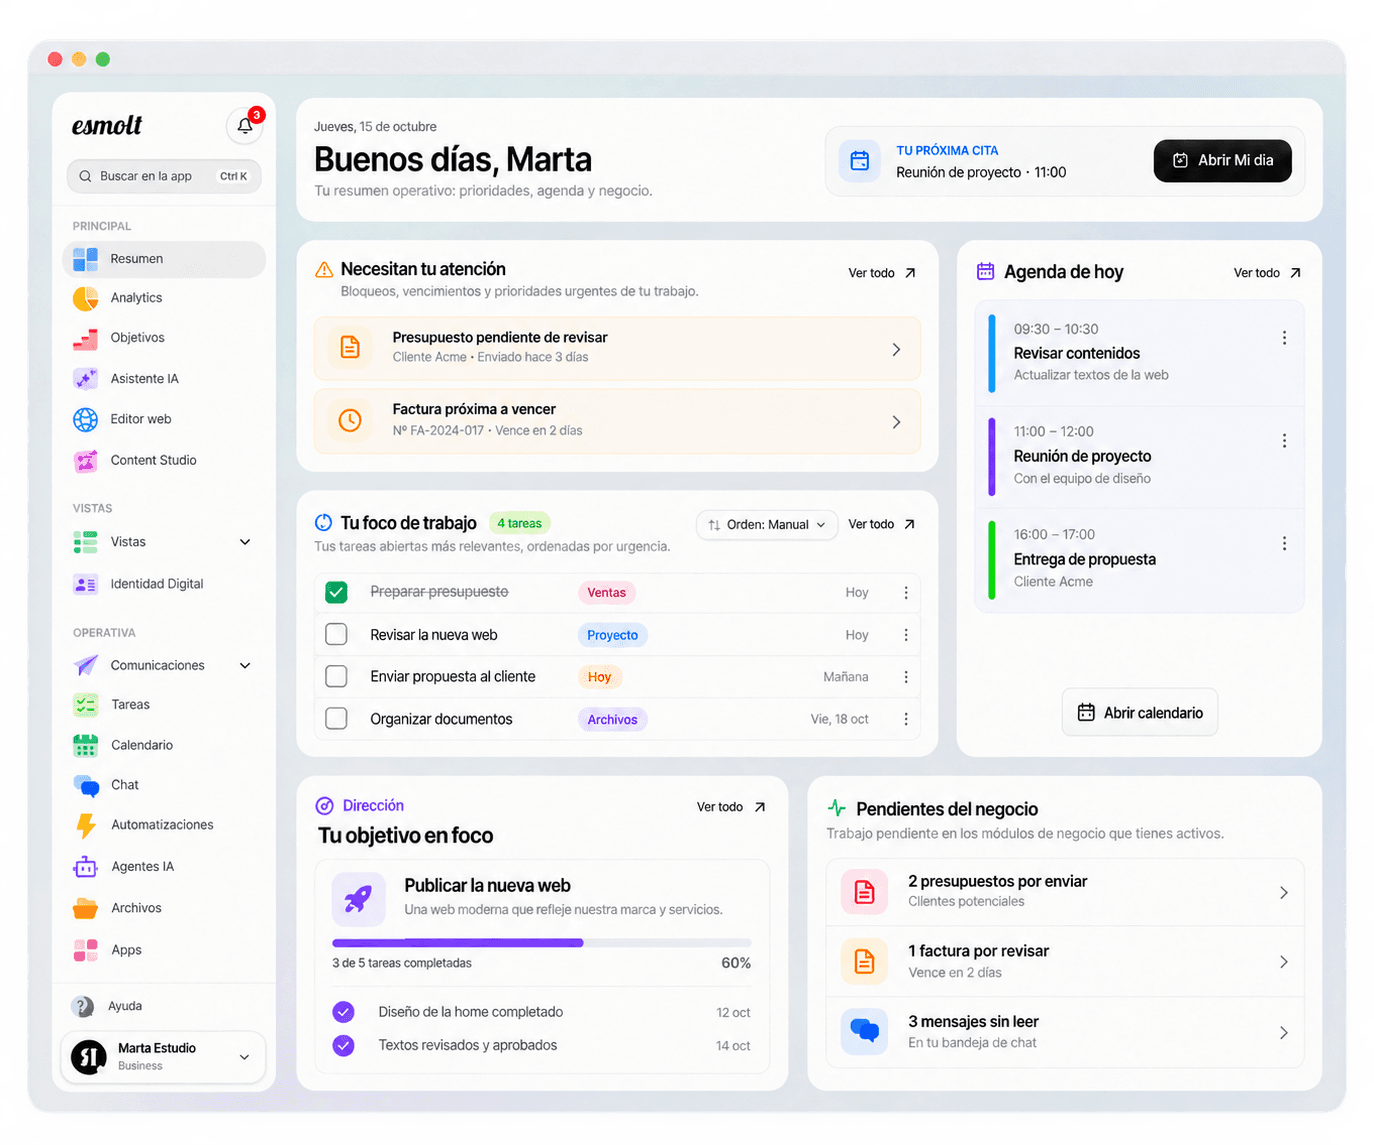Toggle Textos revisados y aprobados checkmark
The width and height of the screenshot is (1374, 1145).
pyautogui.click(x=343, y=1045)
